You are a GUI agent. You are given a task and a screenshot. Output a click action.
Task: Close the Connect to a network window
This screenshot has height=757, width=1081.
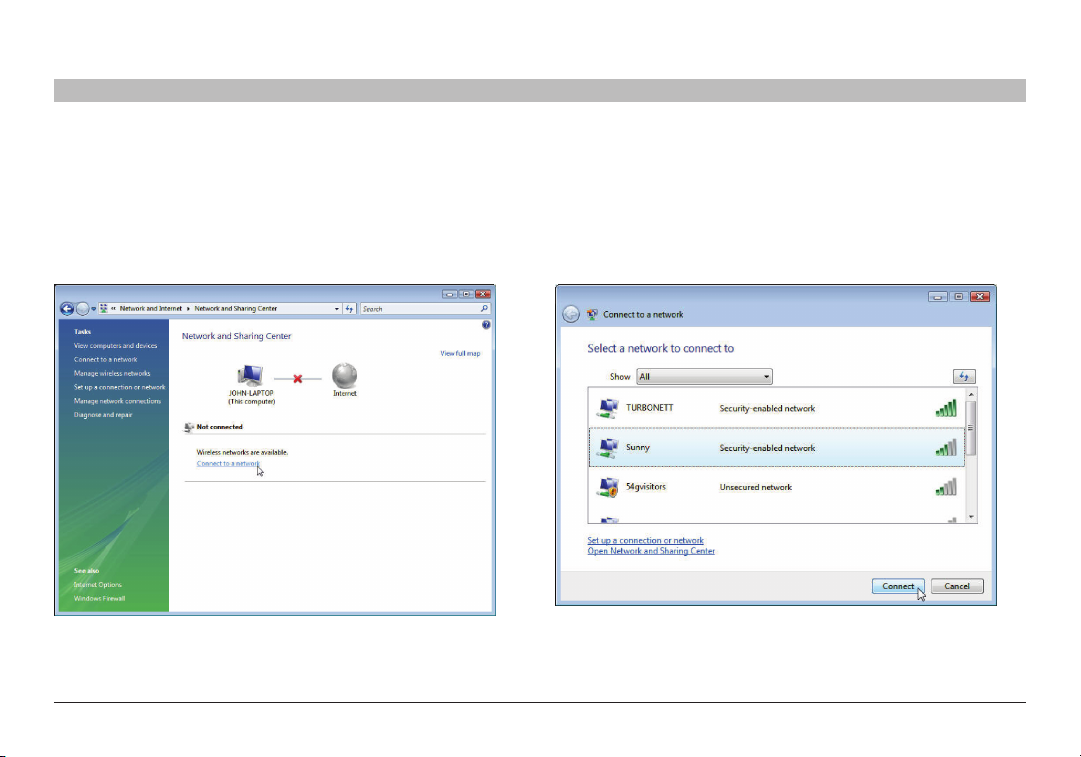(980, 296)
